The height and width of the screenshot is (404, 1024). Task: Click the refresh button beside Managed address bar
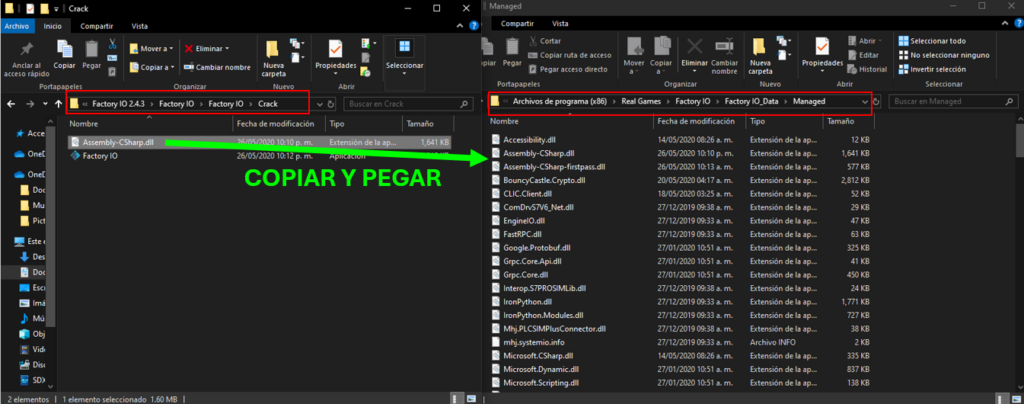876,101
